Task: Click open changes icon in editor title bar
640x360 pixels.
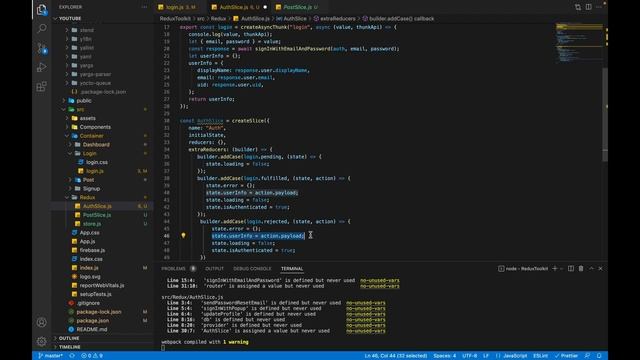Action: [578, 7]
